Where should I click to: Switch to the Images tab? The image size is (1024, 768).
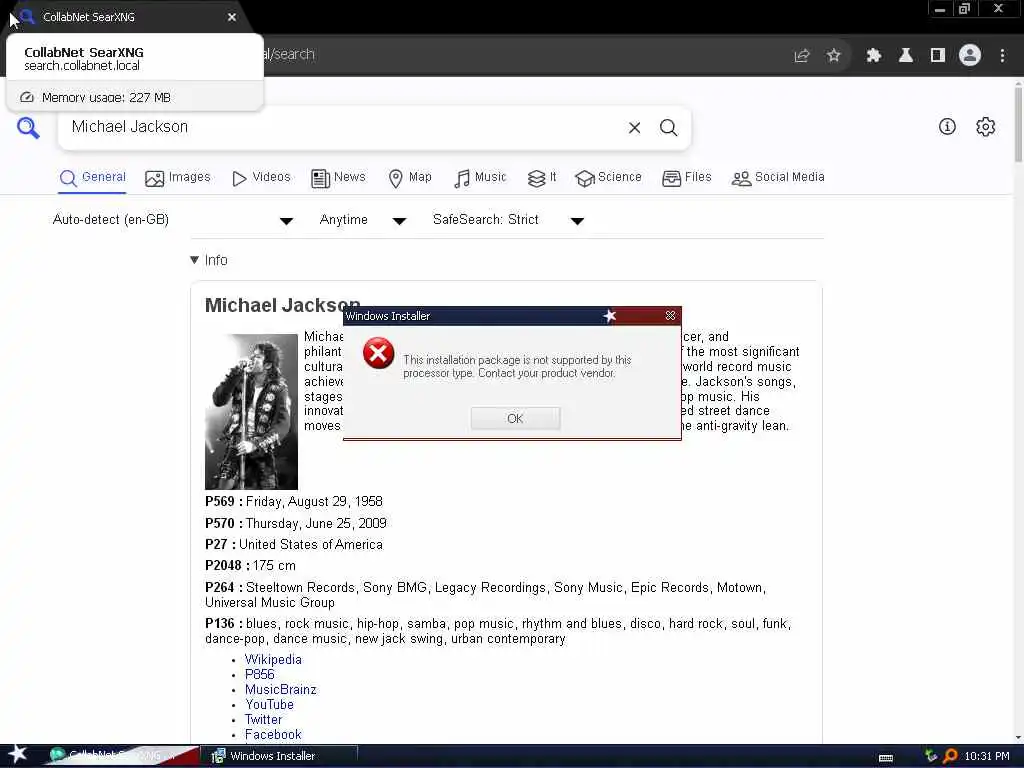click(178, 178)
